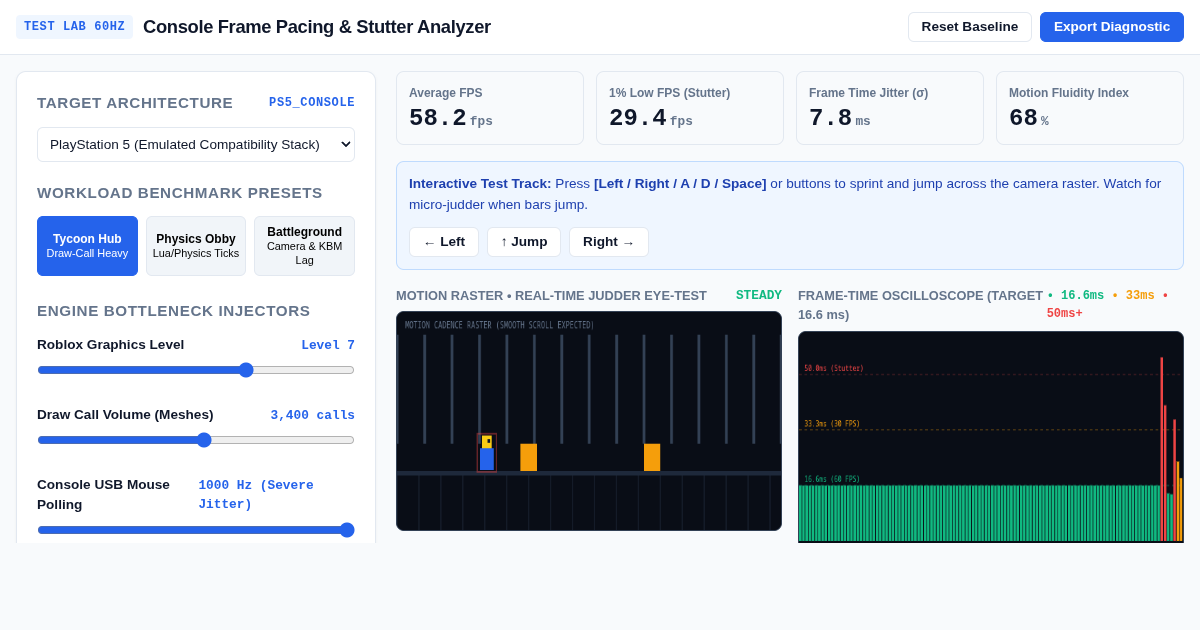Screen dimensions: 1200x630
Task: Click the Console Frame Pacing page title
Action: (317, 27)
